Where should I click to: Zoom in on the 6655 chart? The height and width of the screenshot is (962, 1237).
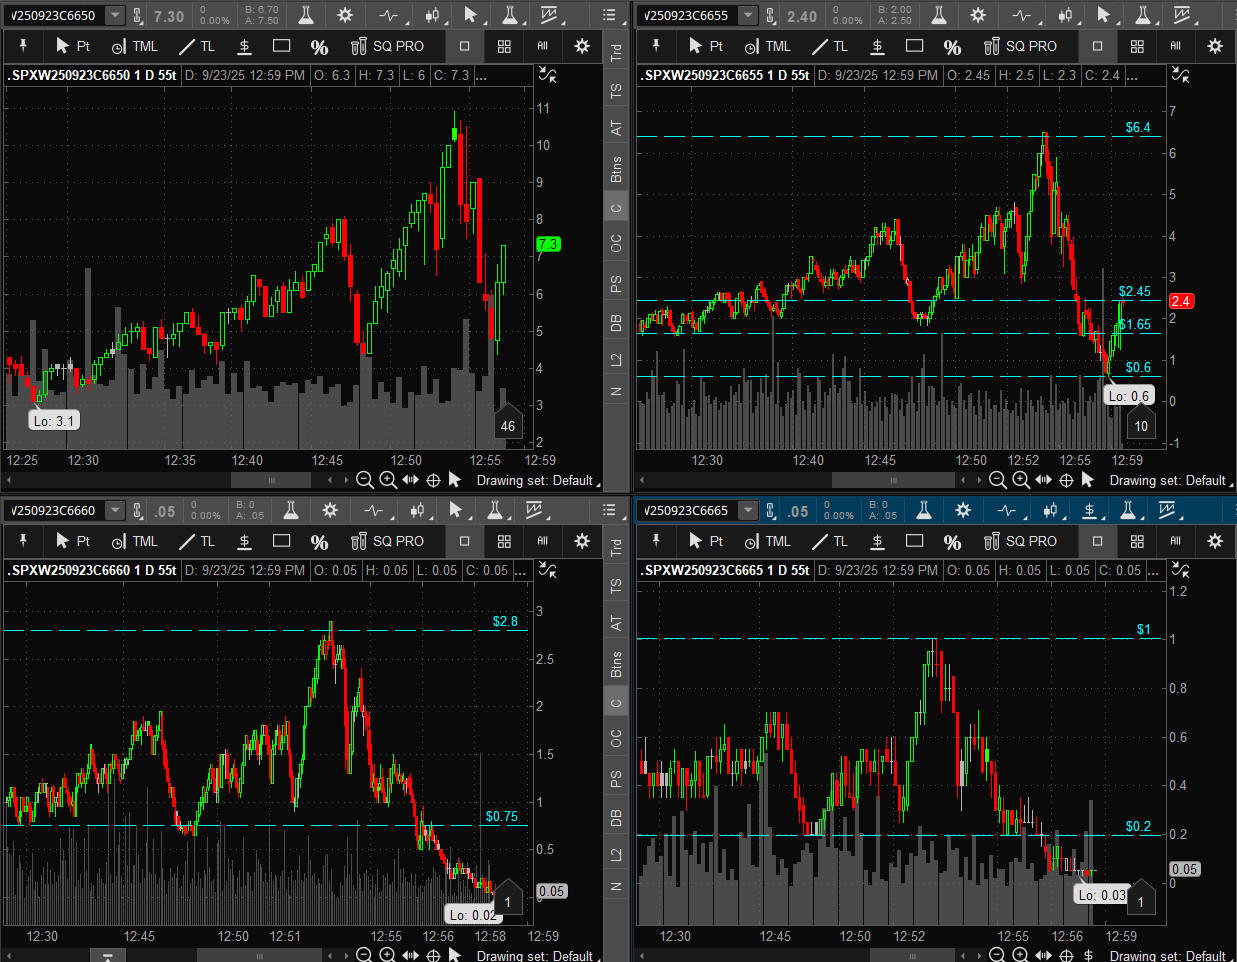coord(1020,480)
